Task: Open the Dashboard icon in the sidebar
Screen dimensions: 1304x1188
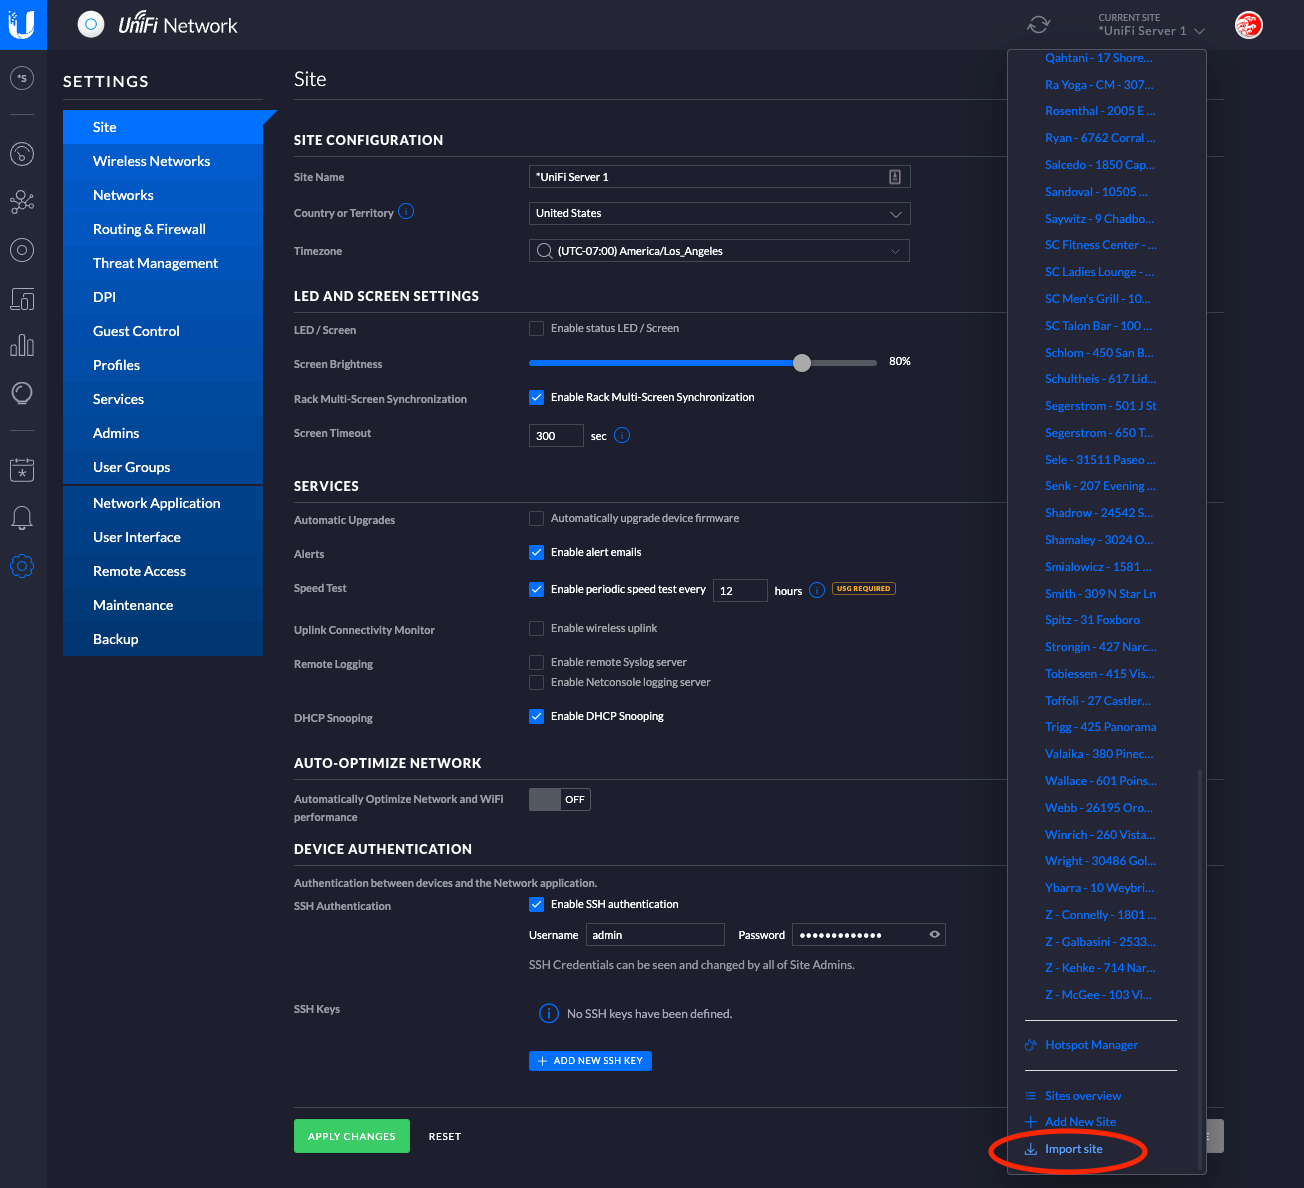Action: point(22,154)
